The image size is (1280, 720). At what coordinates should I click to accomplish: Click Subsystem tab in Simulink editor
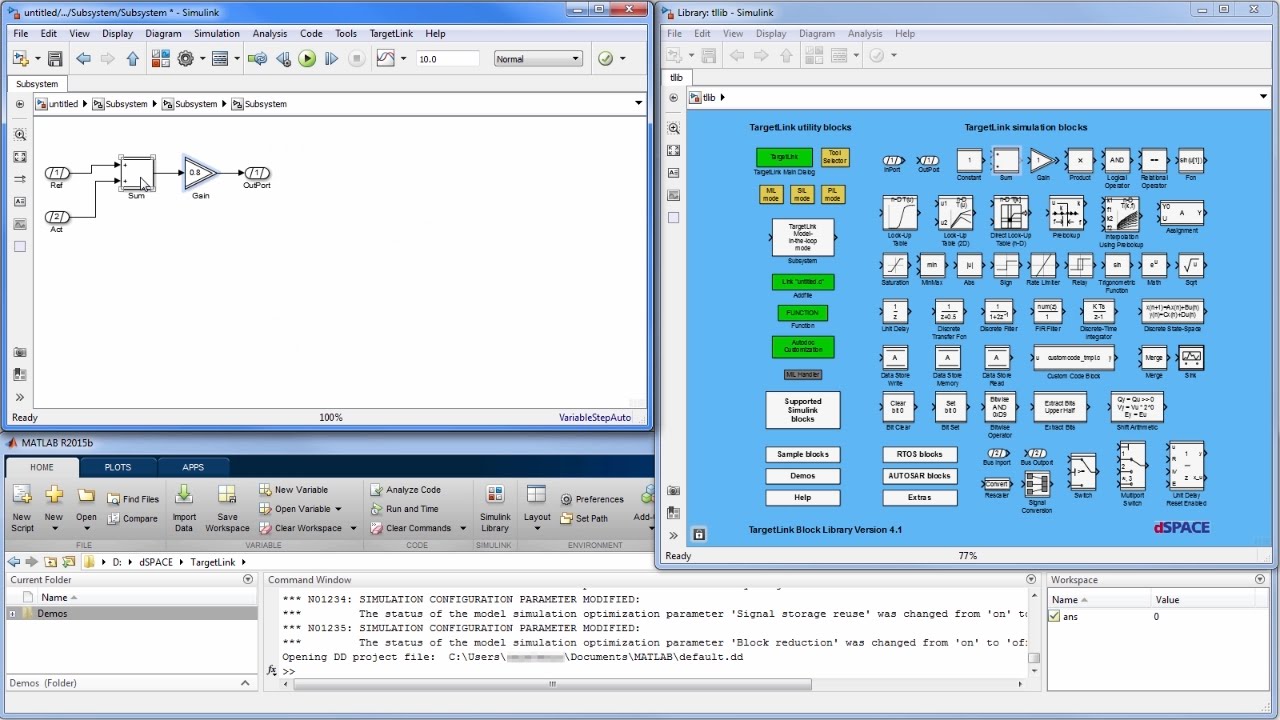[x=37, y=84]
